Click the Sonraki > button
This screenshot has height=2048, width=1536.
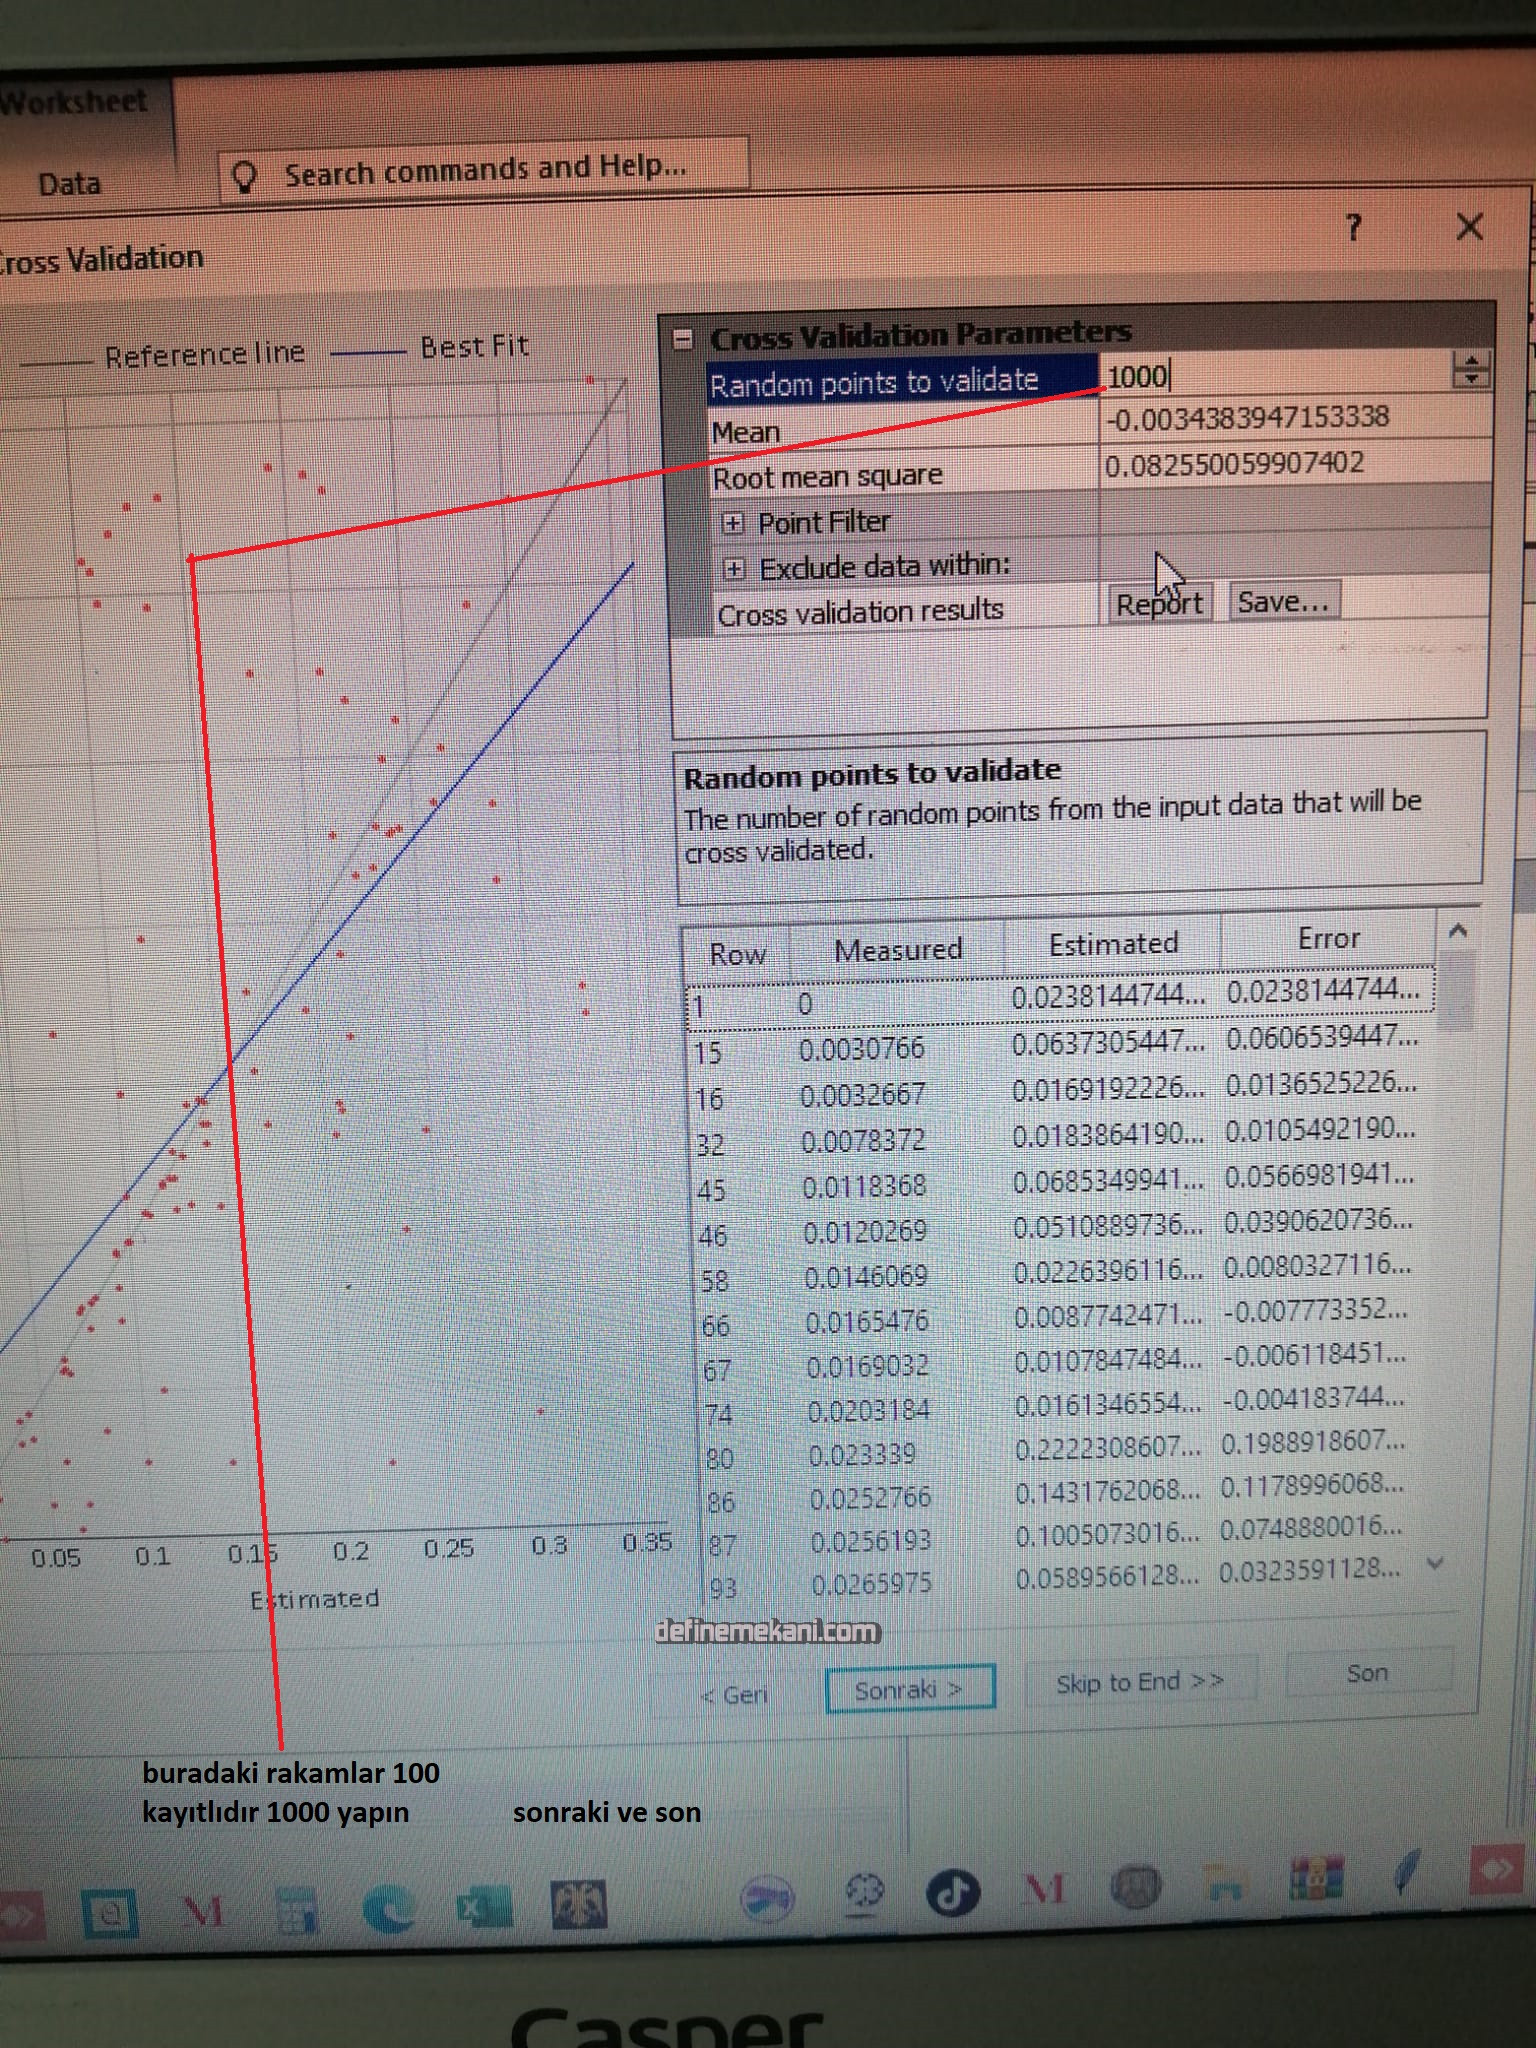909,1689
